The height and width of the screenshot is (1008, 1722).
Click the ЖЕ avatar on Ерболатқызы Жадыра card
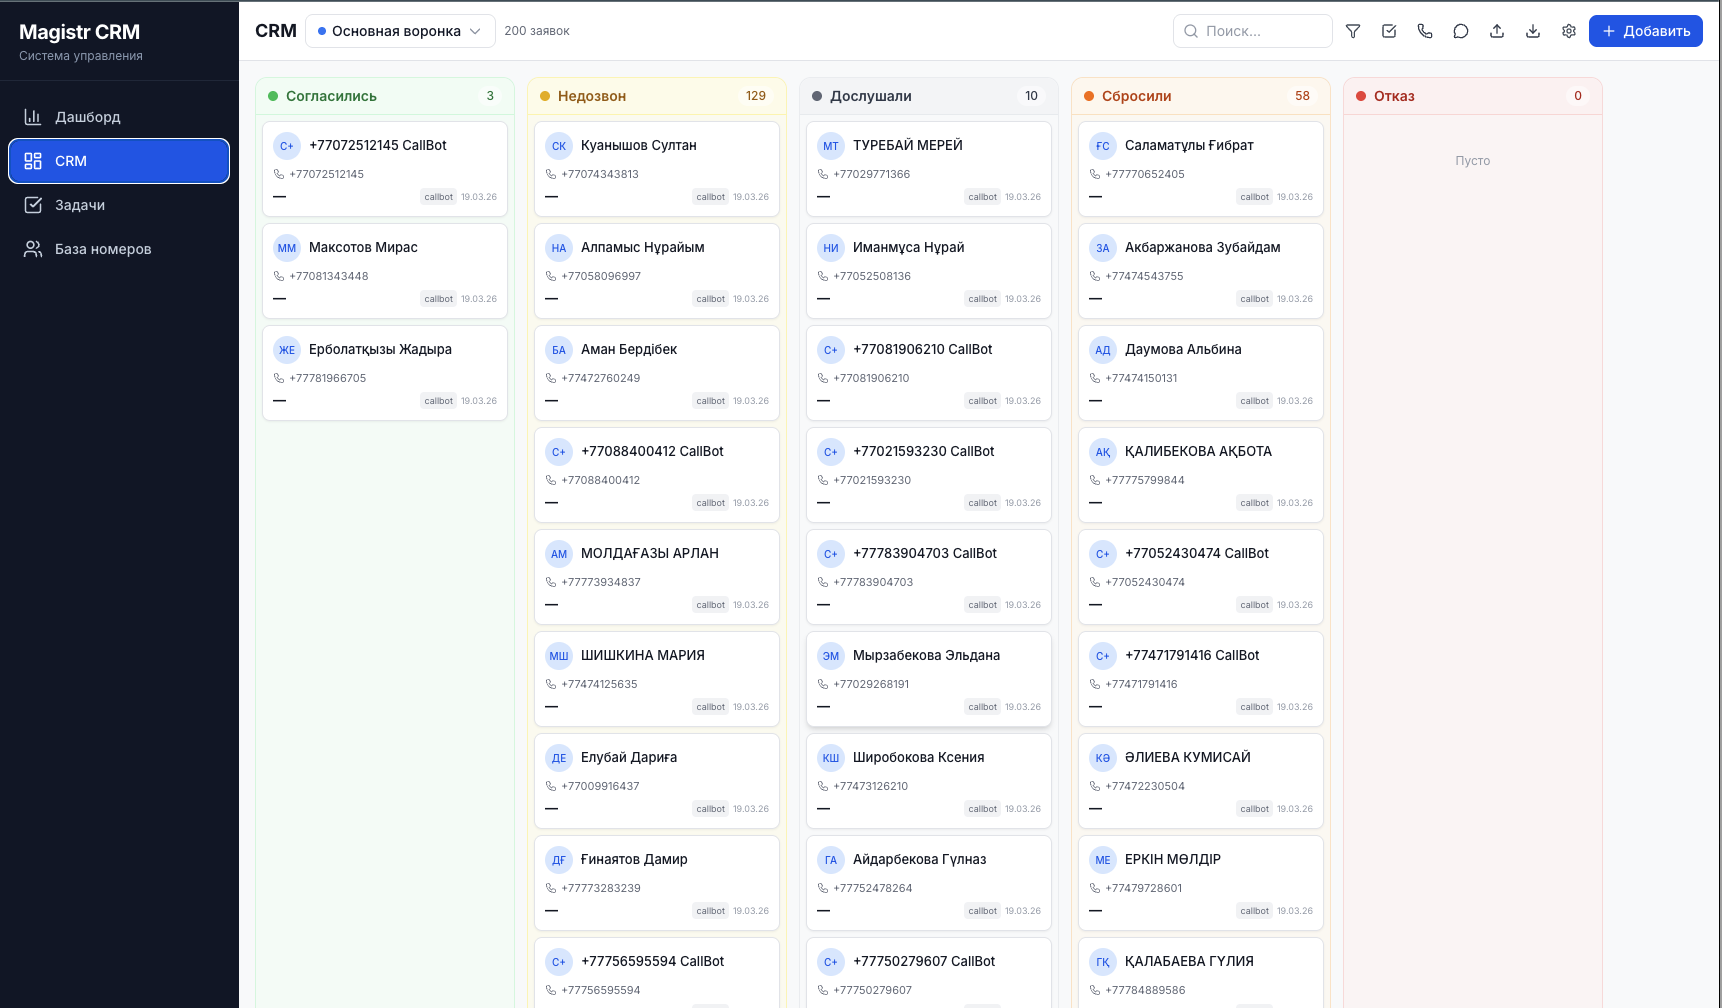(x=287, y=350)
